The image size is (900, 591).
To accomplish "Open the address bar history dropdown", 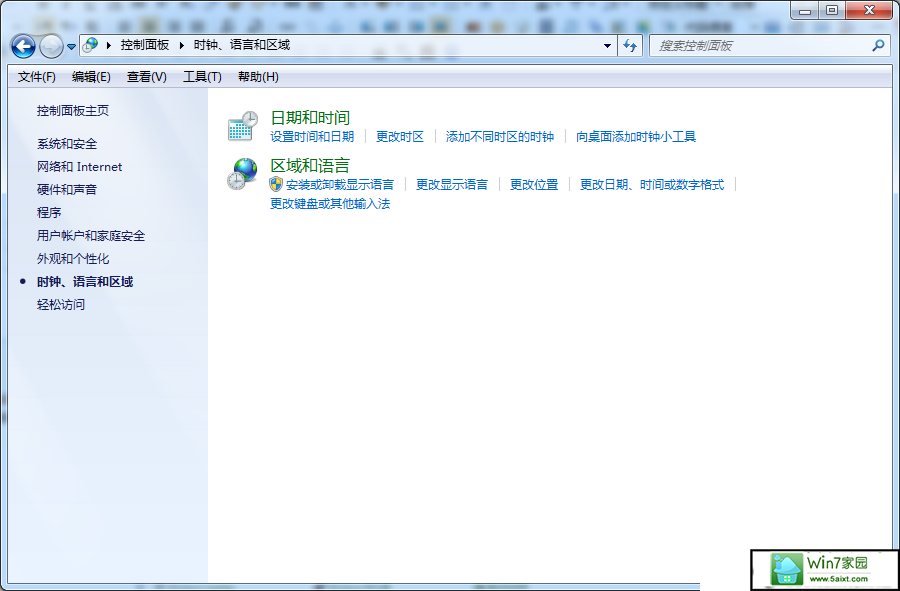I will (607, 46).
